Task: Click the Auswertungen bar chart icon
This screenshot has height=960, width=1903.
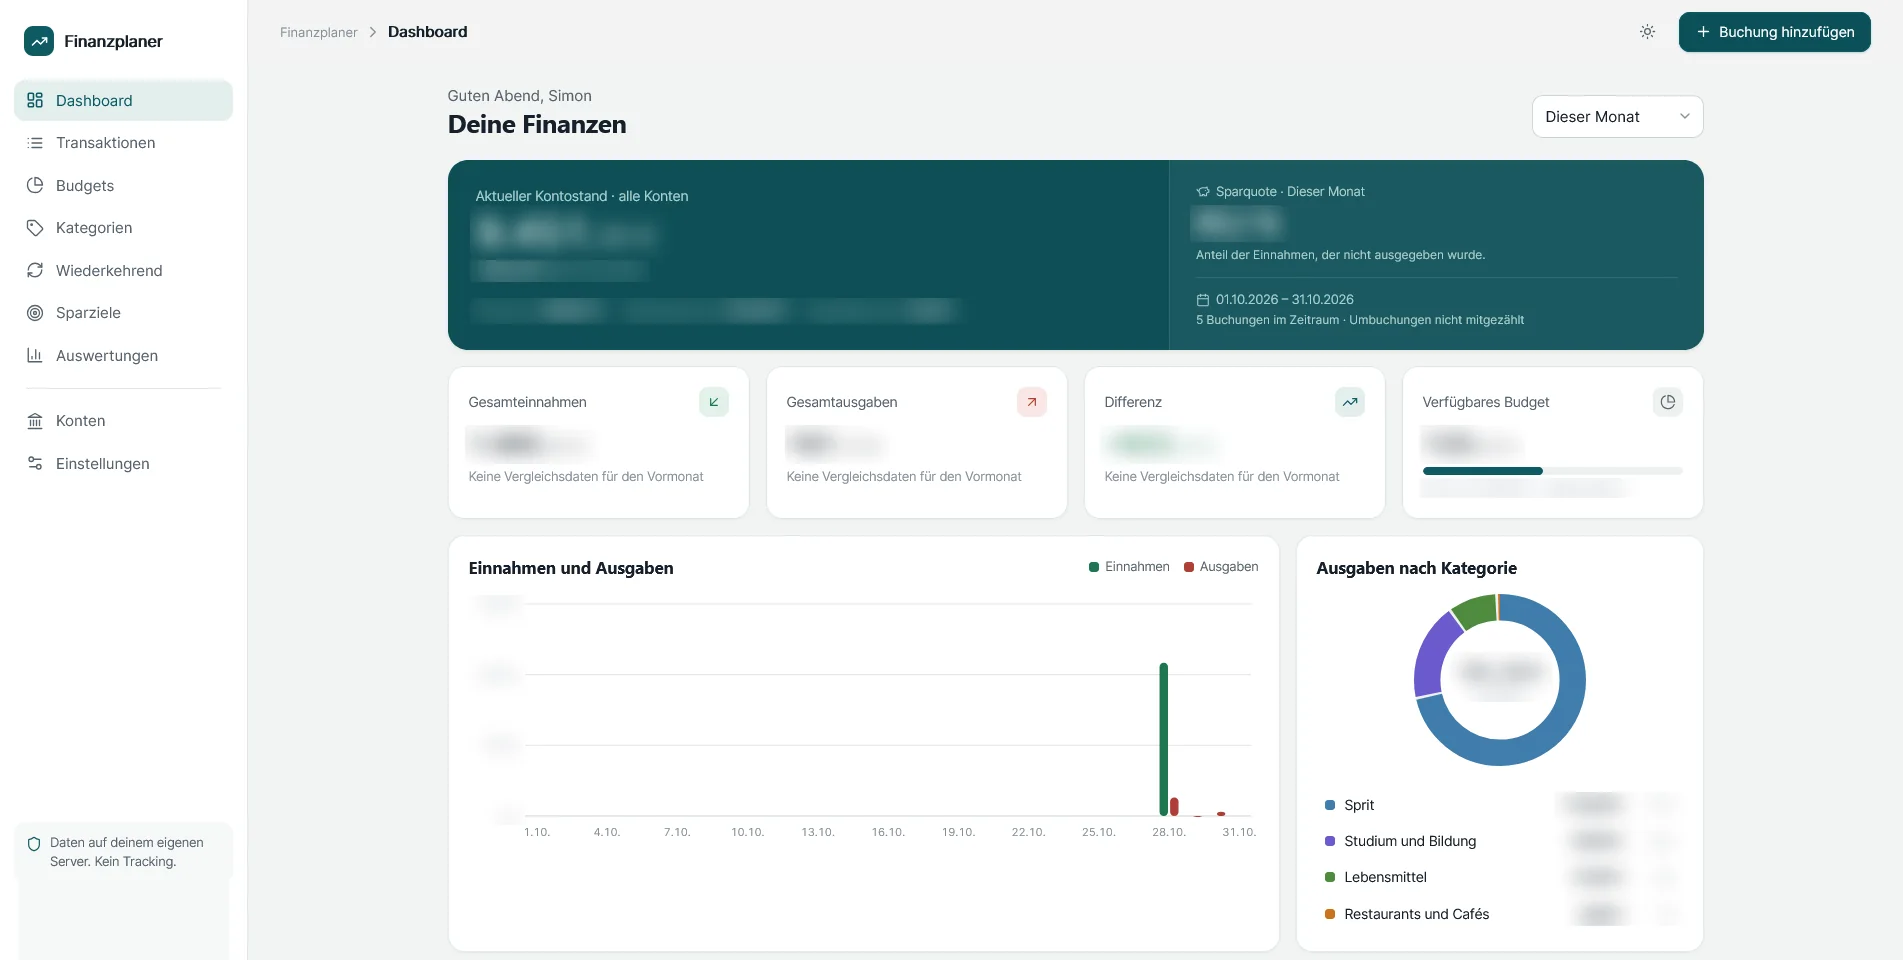Action: [35, 355]
